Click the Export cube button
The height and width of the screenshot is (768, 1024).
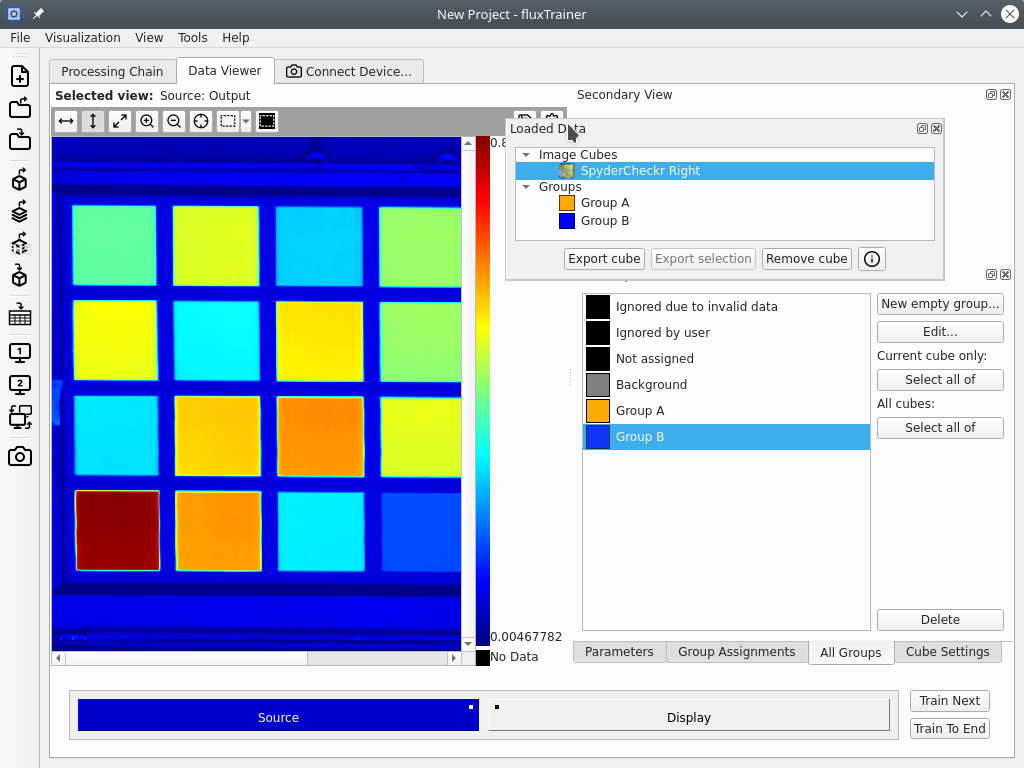pyautogui.click(x=604, y=259)
